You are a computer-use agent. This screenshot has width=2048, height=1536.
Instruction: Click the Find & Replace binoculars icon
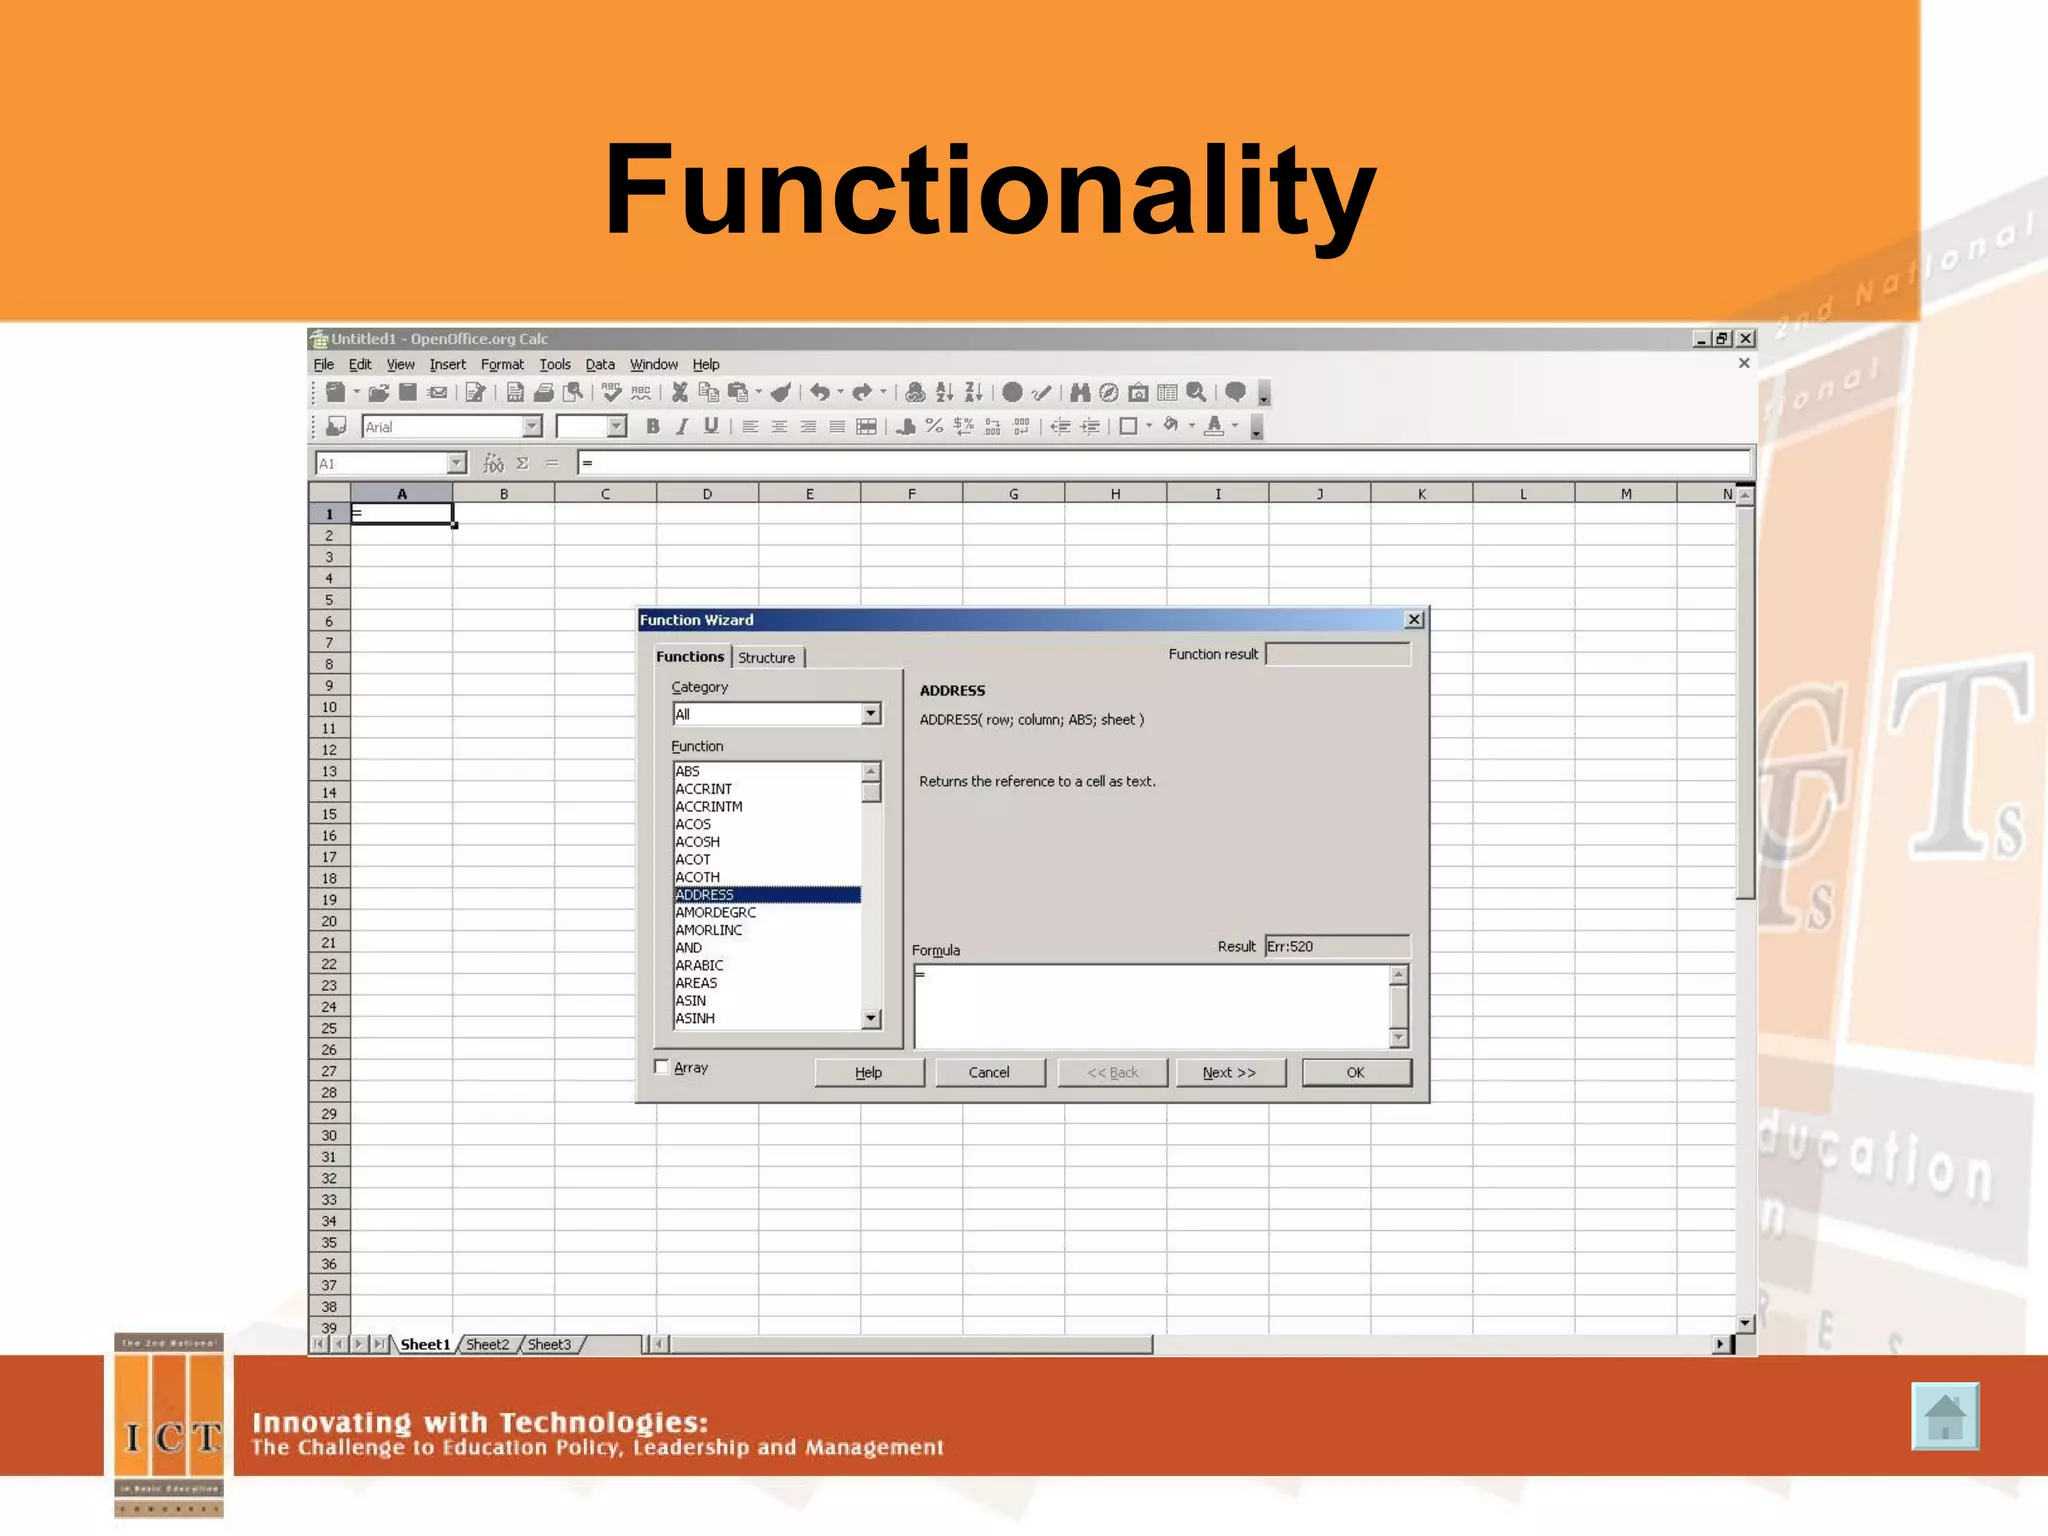[x=1080, y=393]
